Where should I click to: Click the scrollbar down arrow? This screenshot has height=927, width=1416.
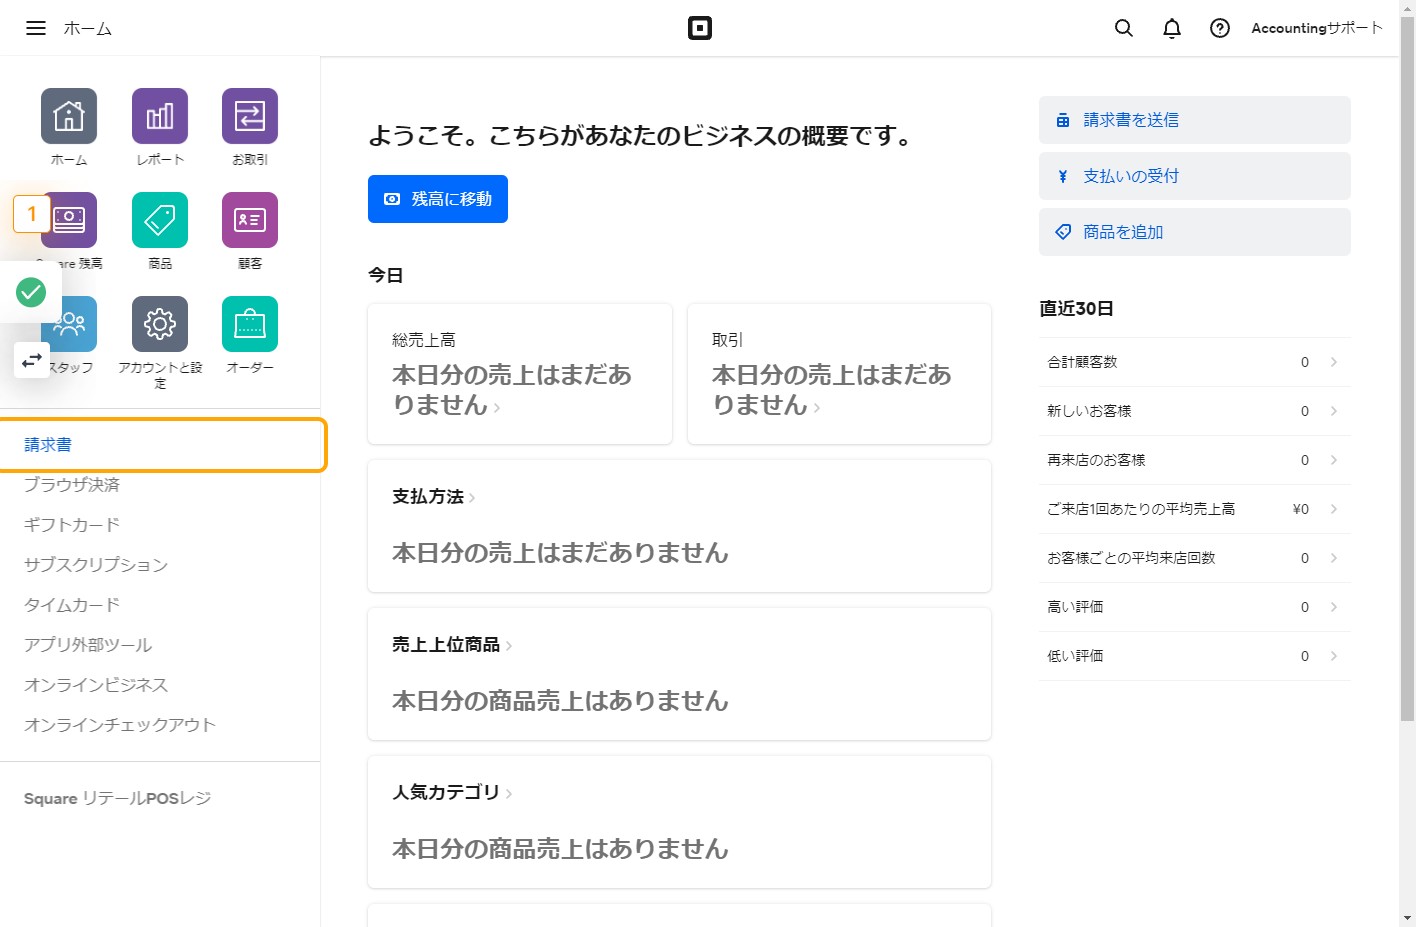(x=1407, y=918)
